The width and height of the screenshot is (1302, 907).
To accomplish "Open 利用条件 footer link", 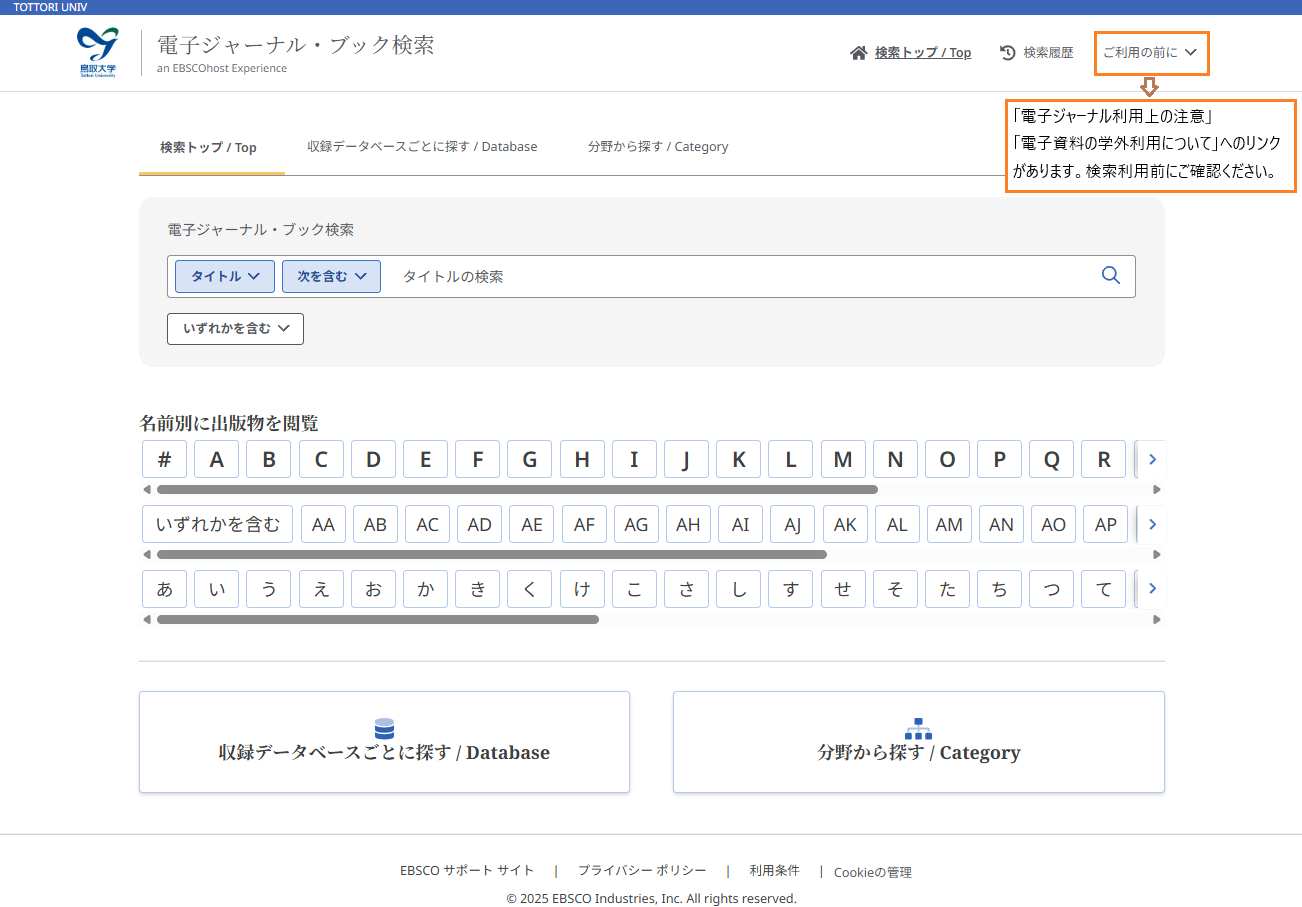I will click(775, 870).
